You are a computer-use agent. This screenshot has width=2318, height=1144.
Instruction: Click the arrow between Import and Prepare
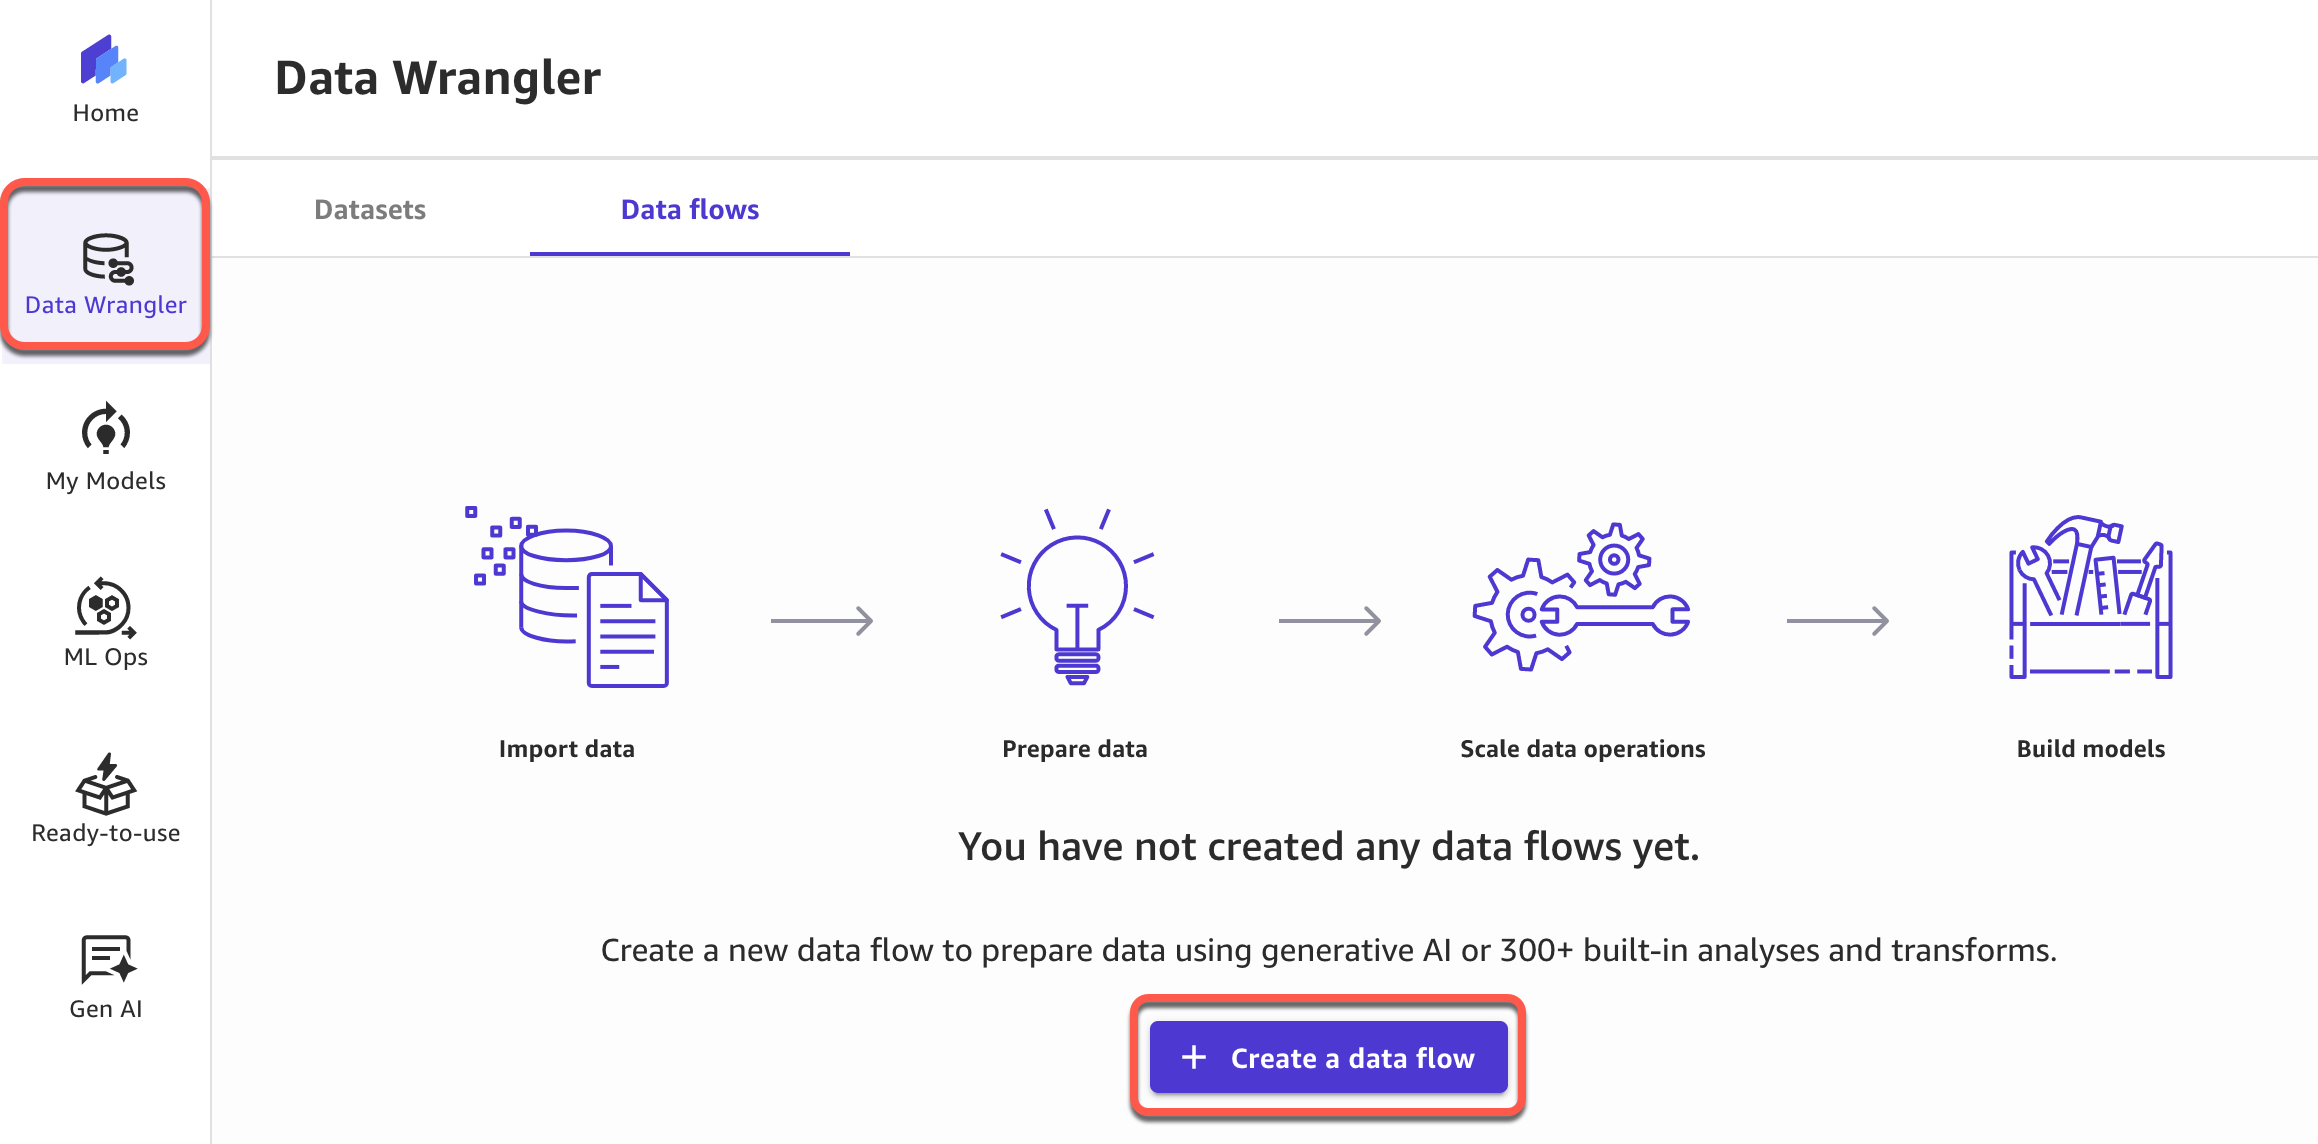[822, 621]
